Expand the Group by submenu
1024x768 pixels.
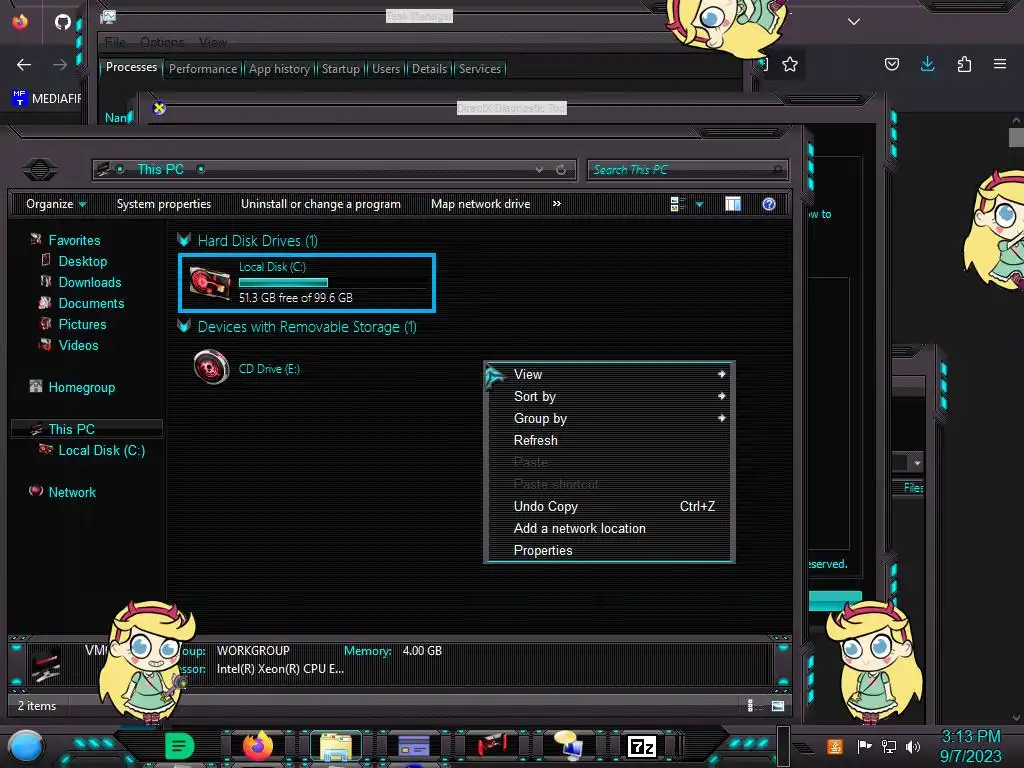[609, 419]
